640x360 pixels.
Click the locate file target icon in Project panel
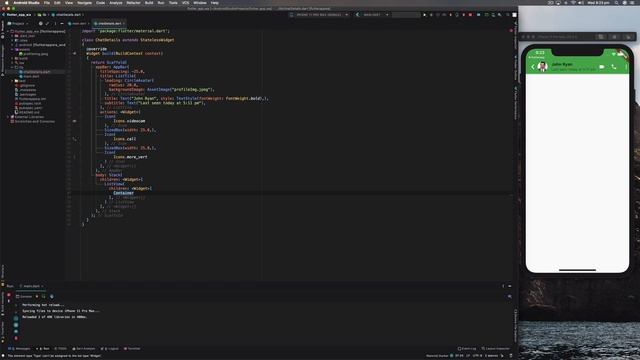40,23
